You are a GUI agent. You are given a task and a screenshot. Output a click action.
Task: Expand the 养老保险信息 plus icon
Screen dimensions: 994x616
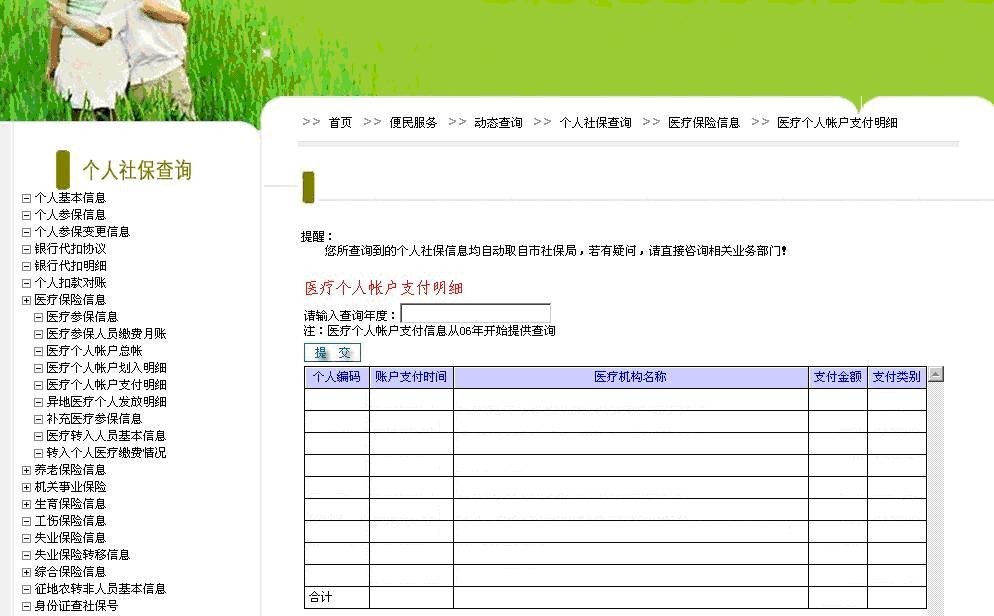click(26, 470)
